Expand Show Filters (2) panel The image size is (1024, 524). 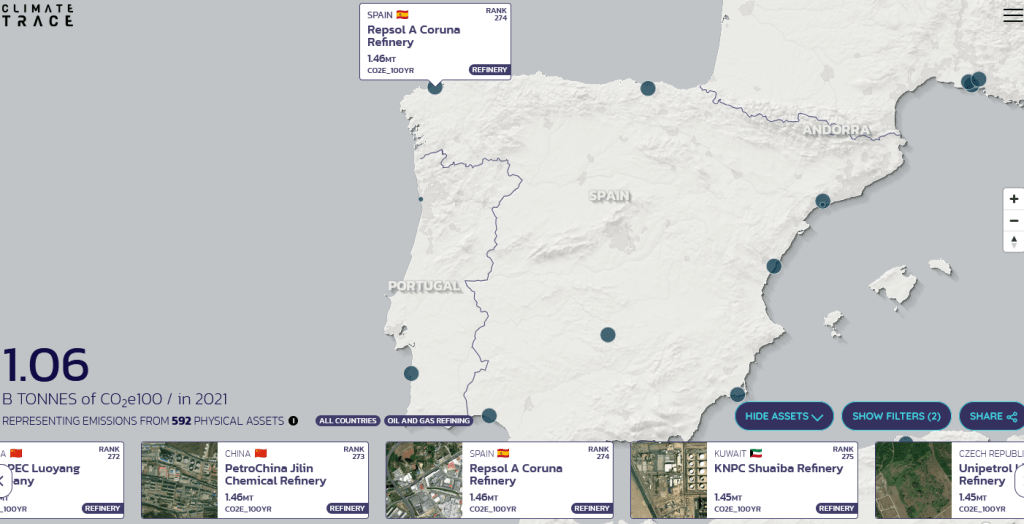(896, 416)
